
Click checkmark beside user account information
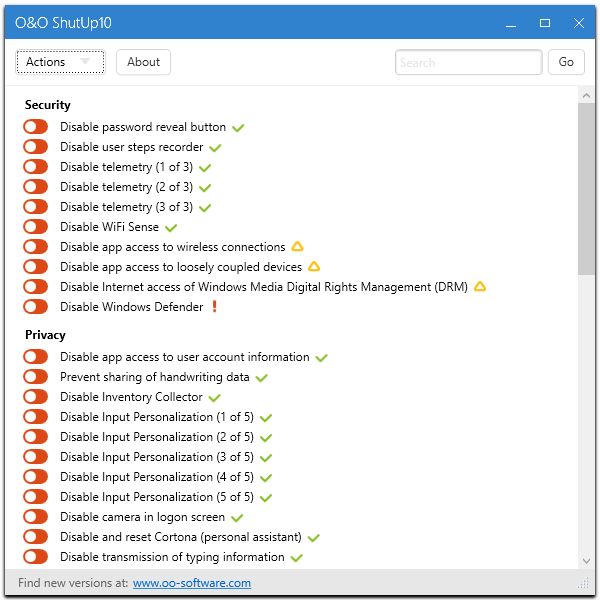pyautogui.click(x=321, y=358)
